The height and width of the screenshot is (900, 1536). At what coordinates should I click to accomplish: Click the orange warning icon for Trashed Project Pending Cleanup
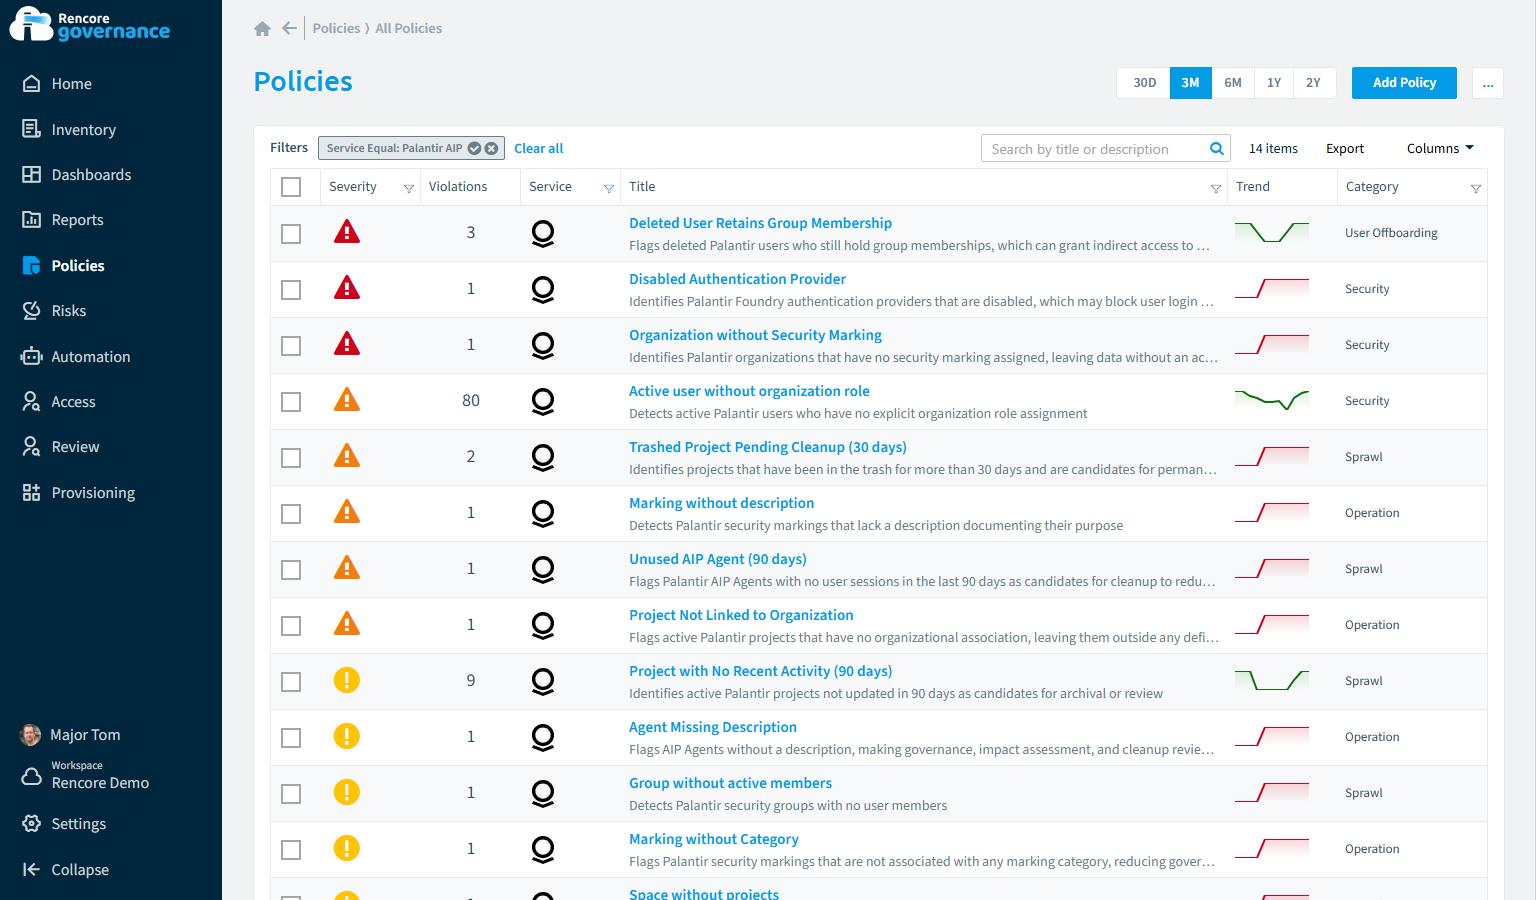coord(347,456)
